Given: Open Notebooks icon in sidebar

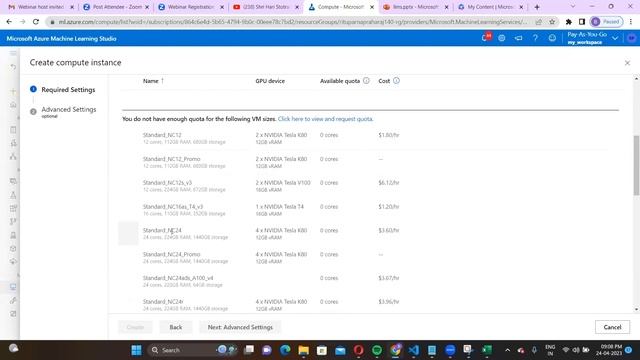Looking at the screenshot, I should click(x=13, y=130).
